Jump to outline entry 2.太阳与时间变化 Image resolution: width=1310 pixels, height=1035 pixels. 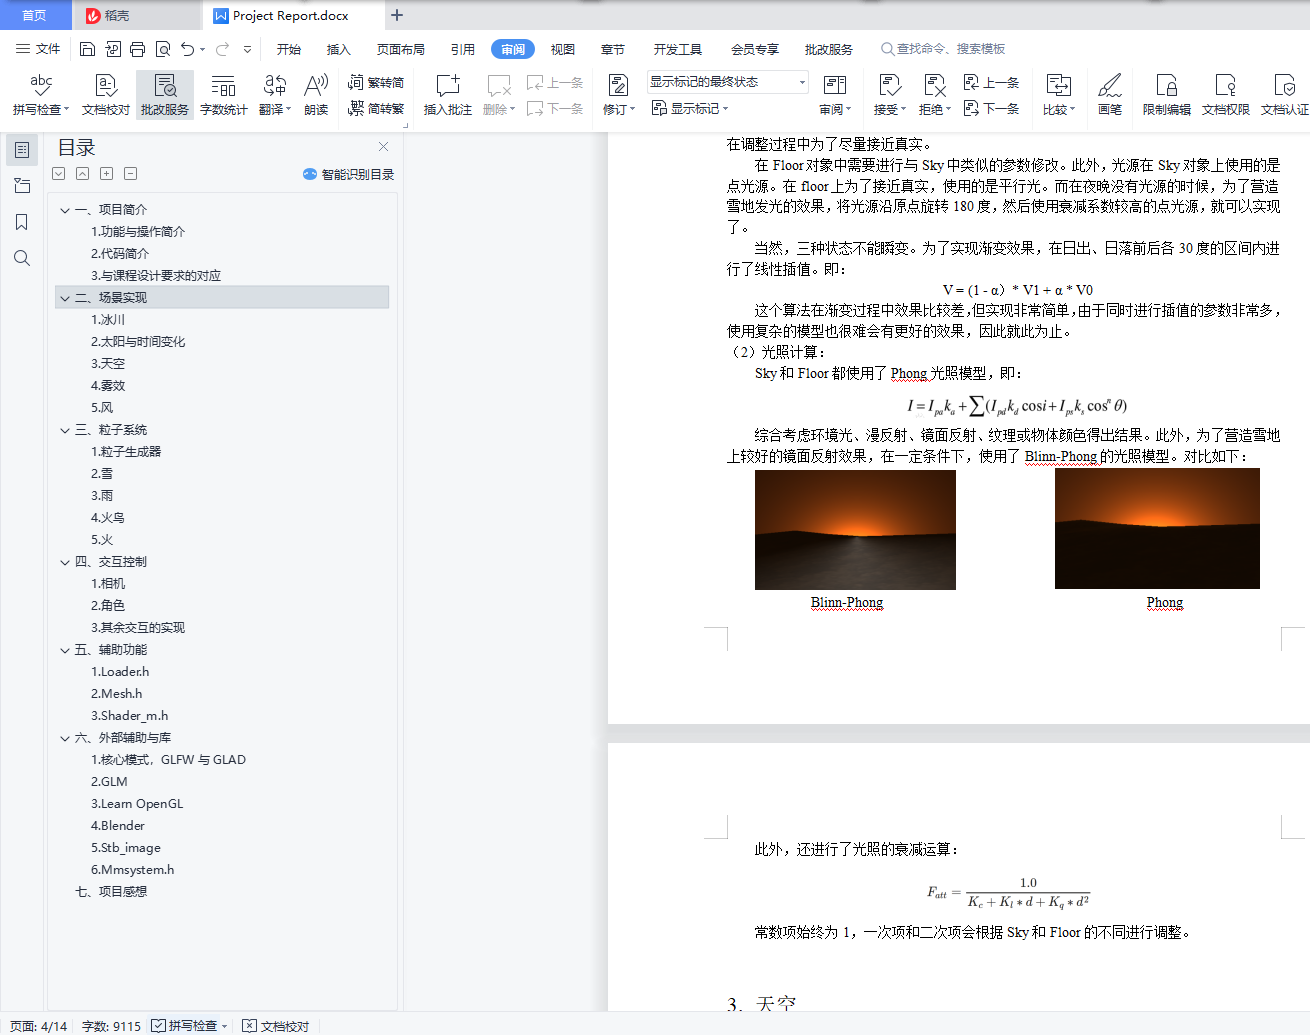138,342
